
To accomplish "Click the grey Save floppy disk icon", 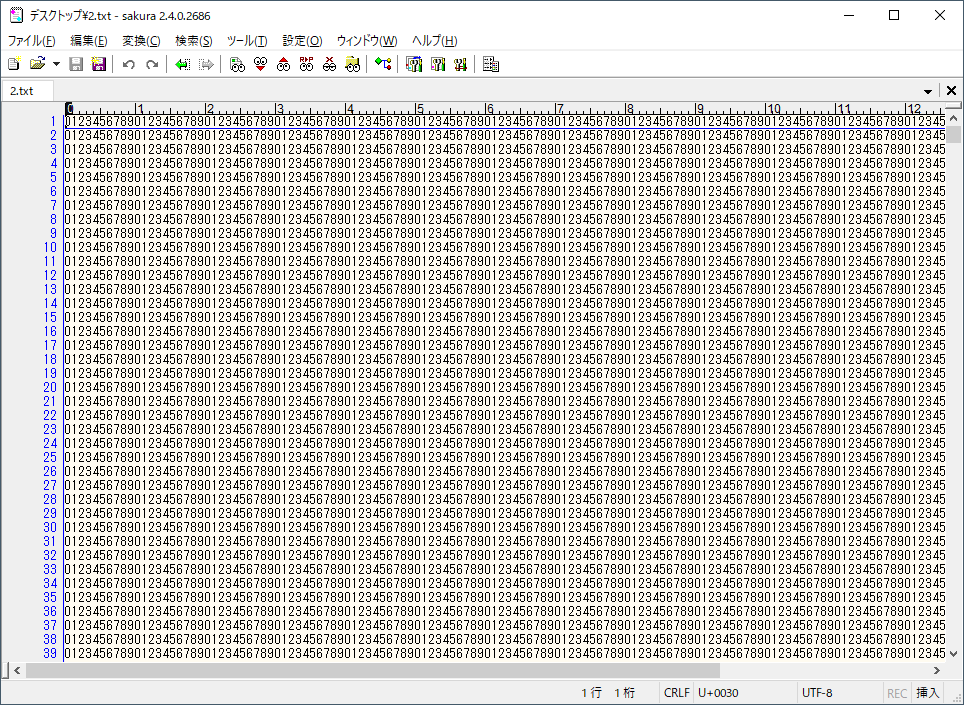I will pyautogui.click(x=76, y=64).
